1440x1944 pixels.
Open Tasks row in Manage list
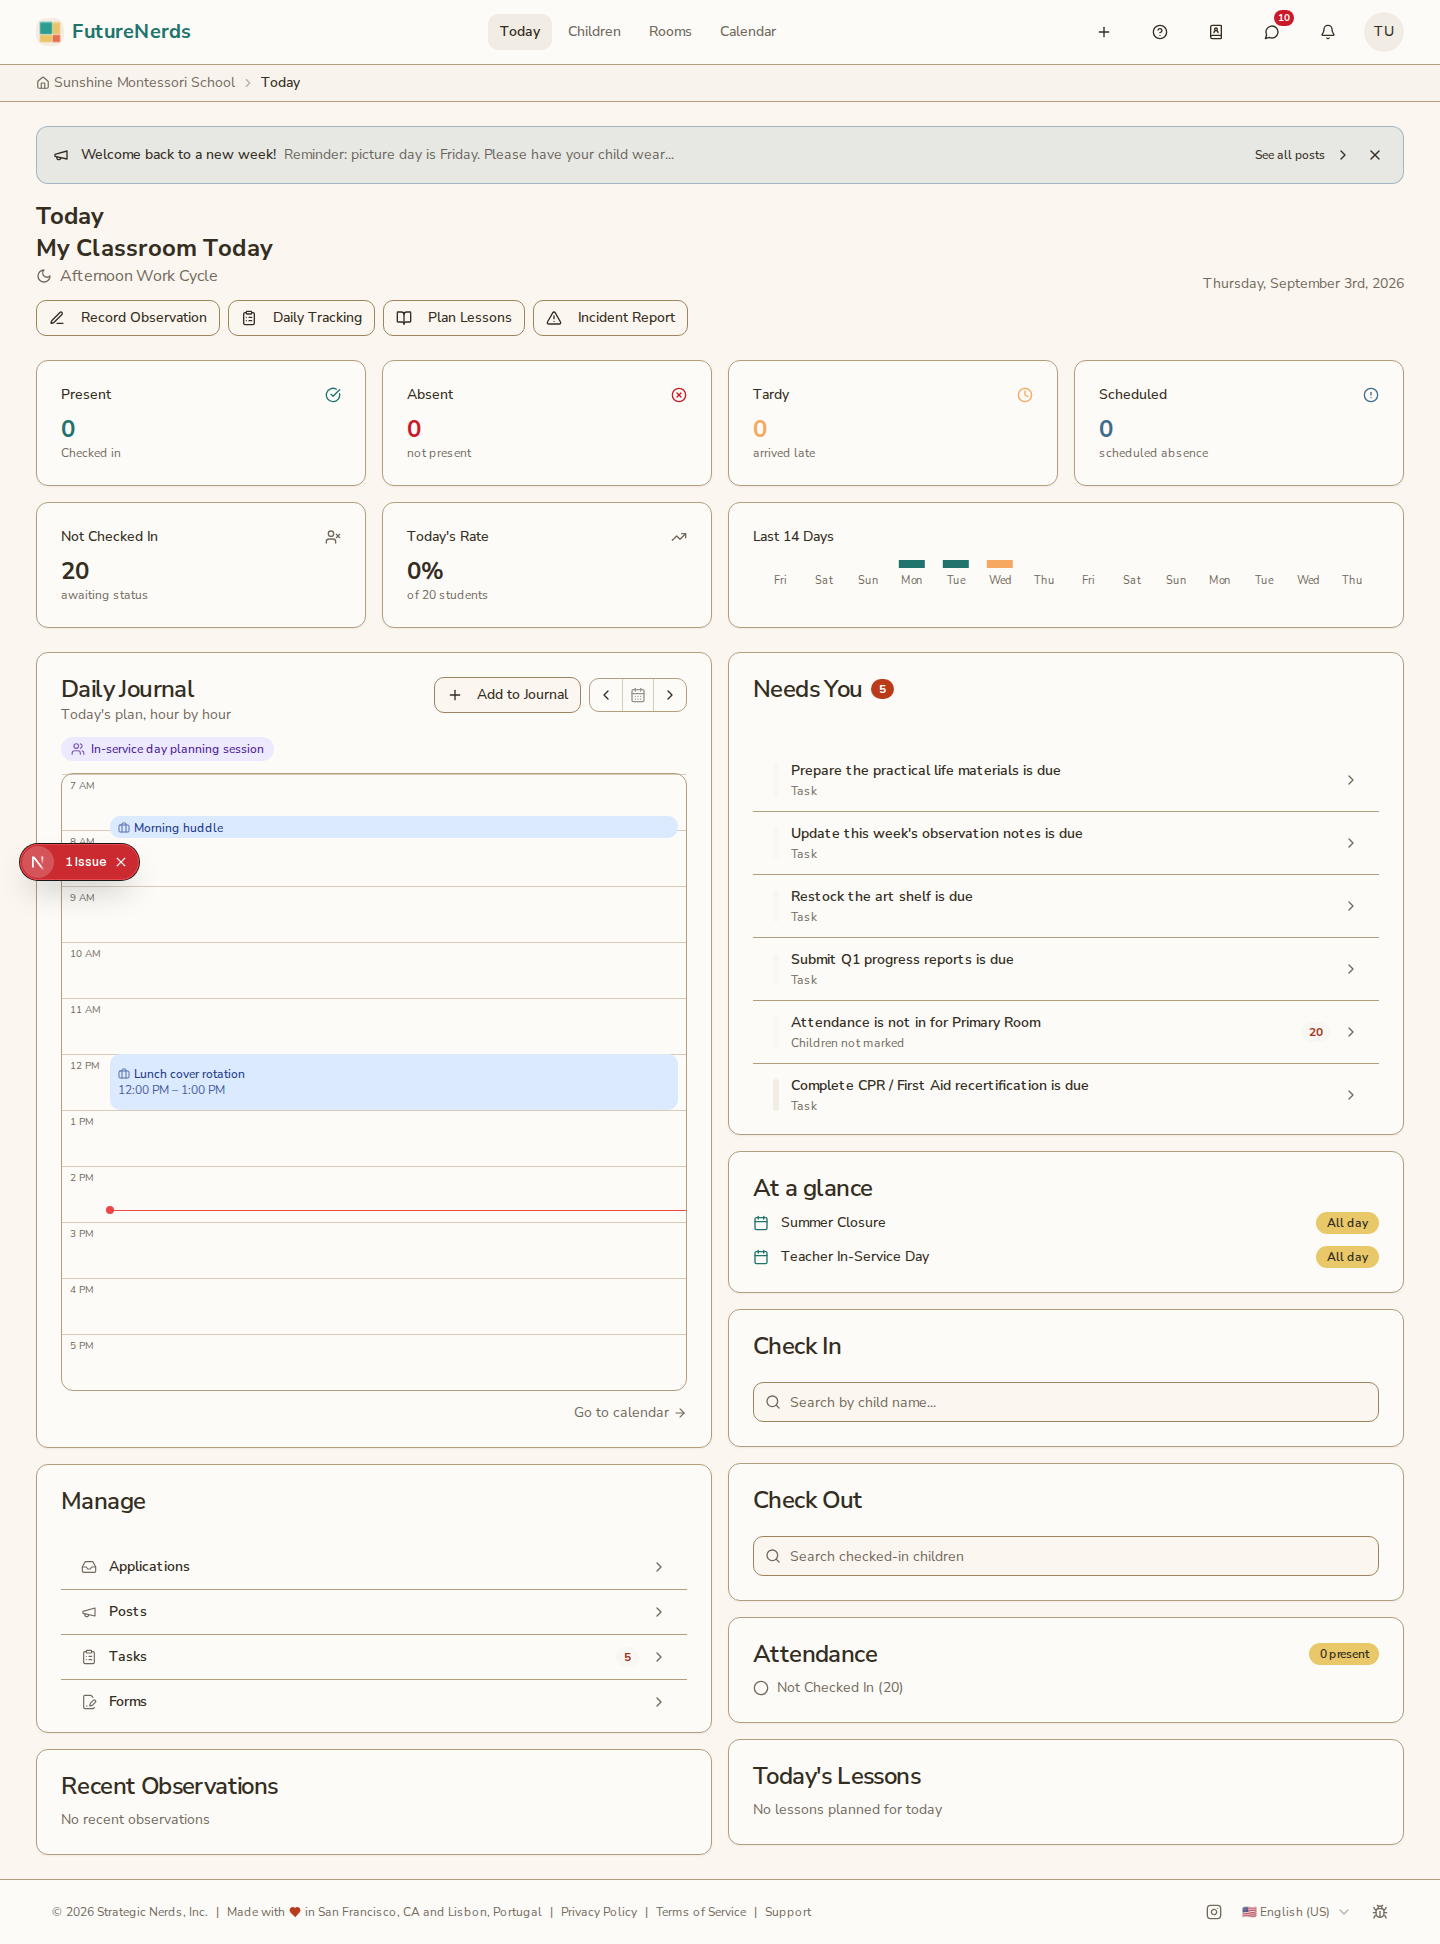point(374,1657)
